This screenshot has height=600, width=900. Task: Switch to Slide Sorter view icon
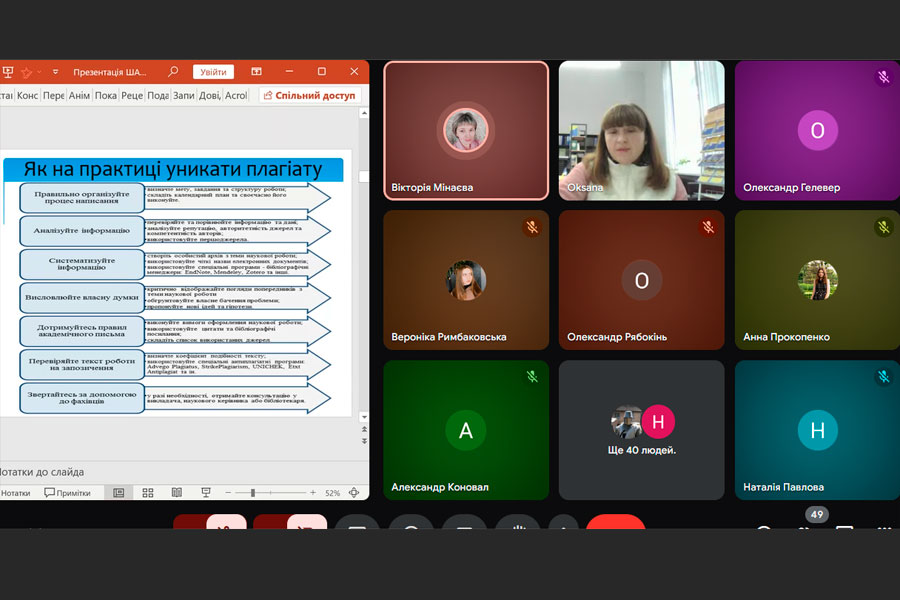pos(148,493)
